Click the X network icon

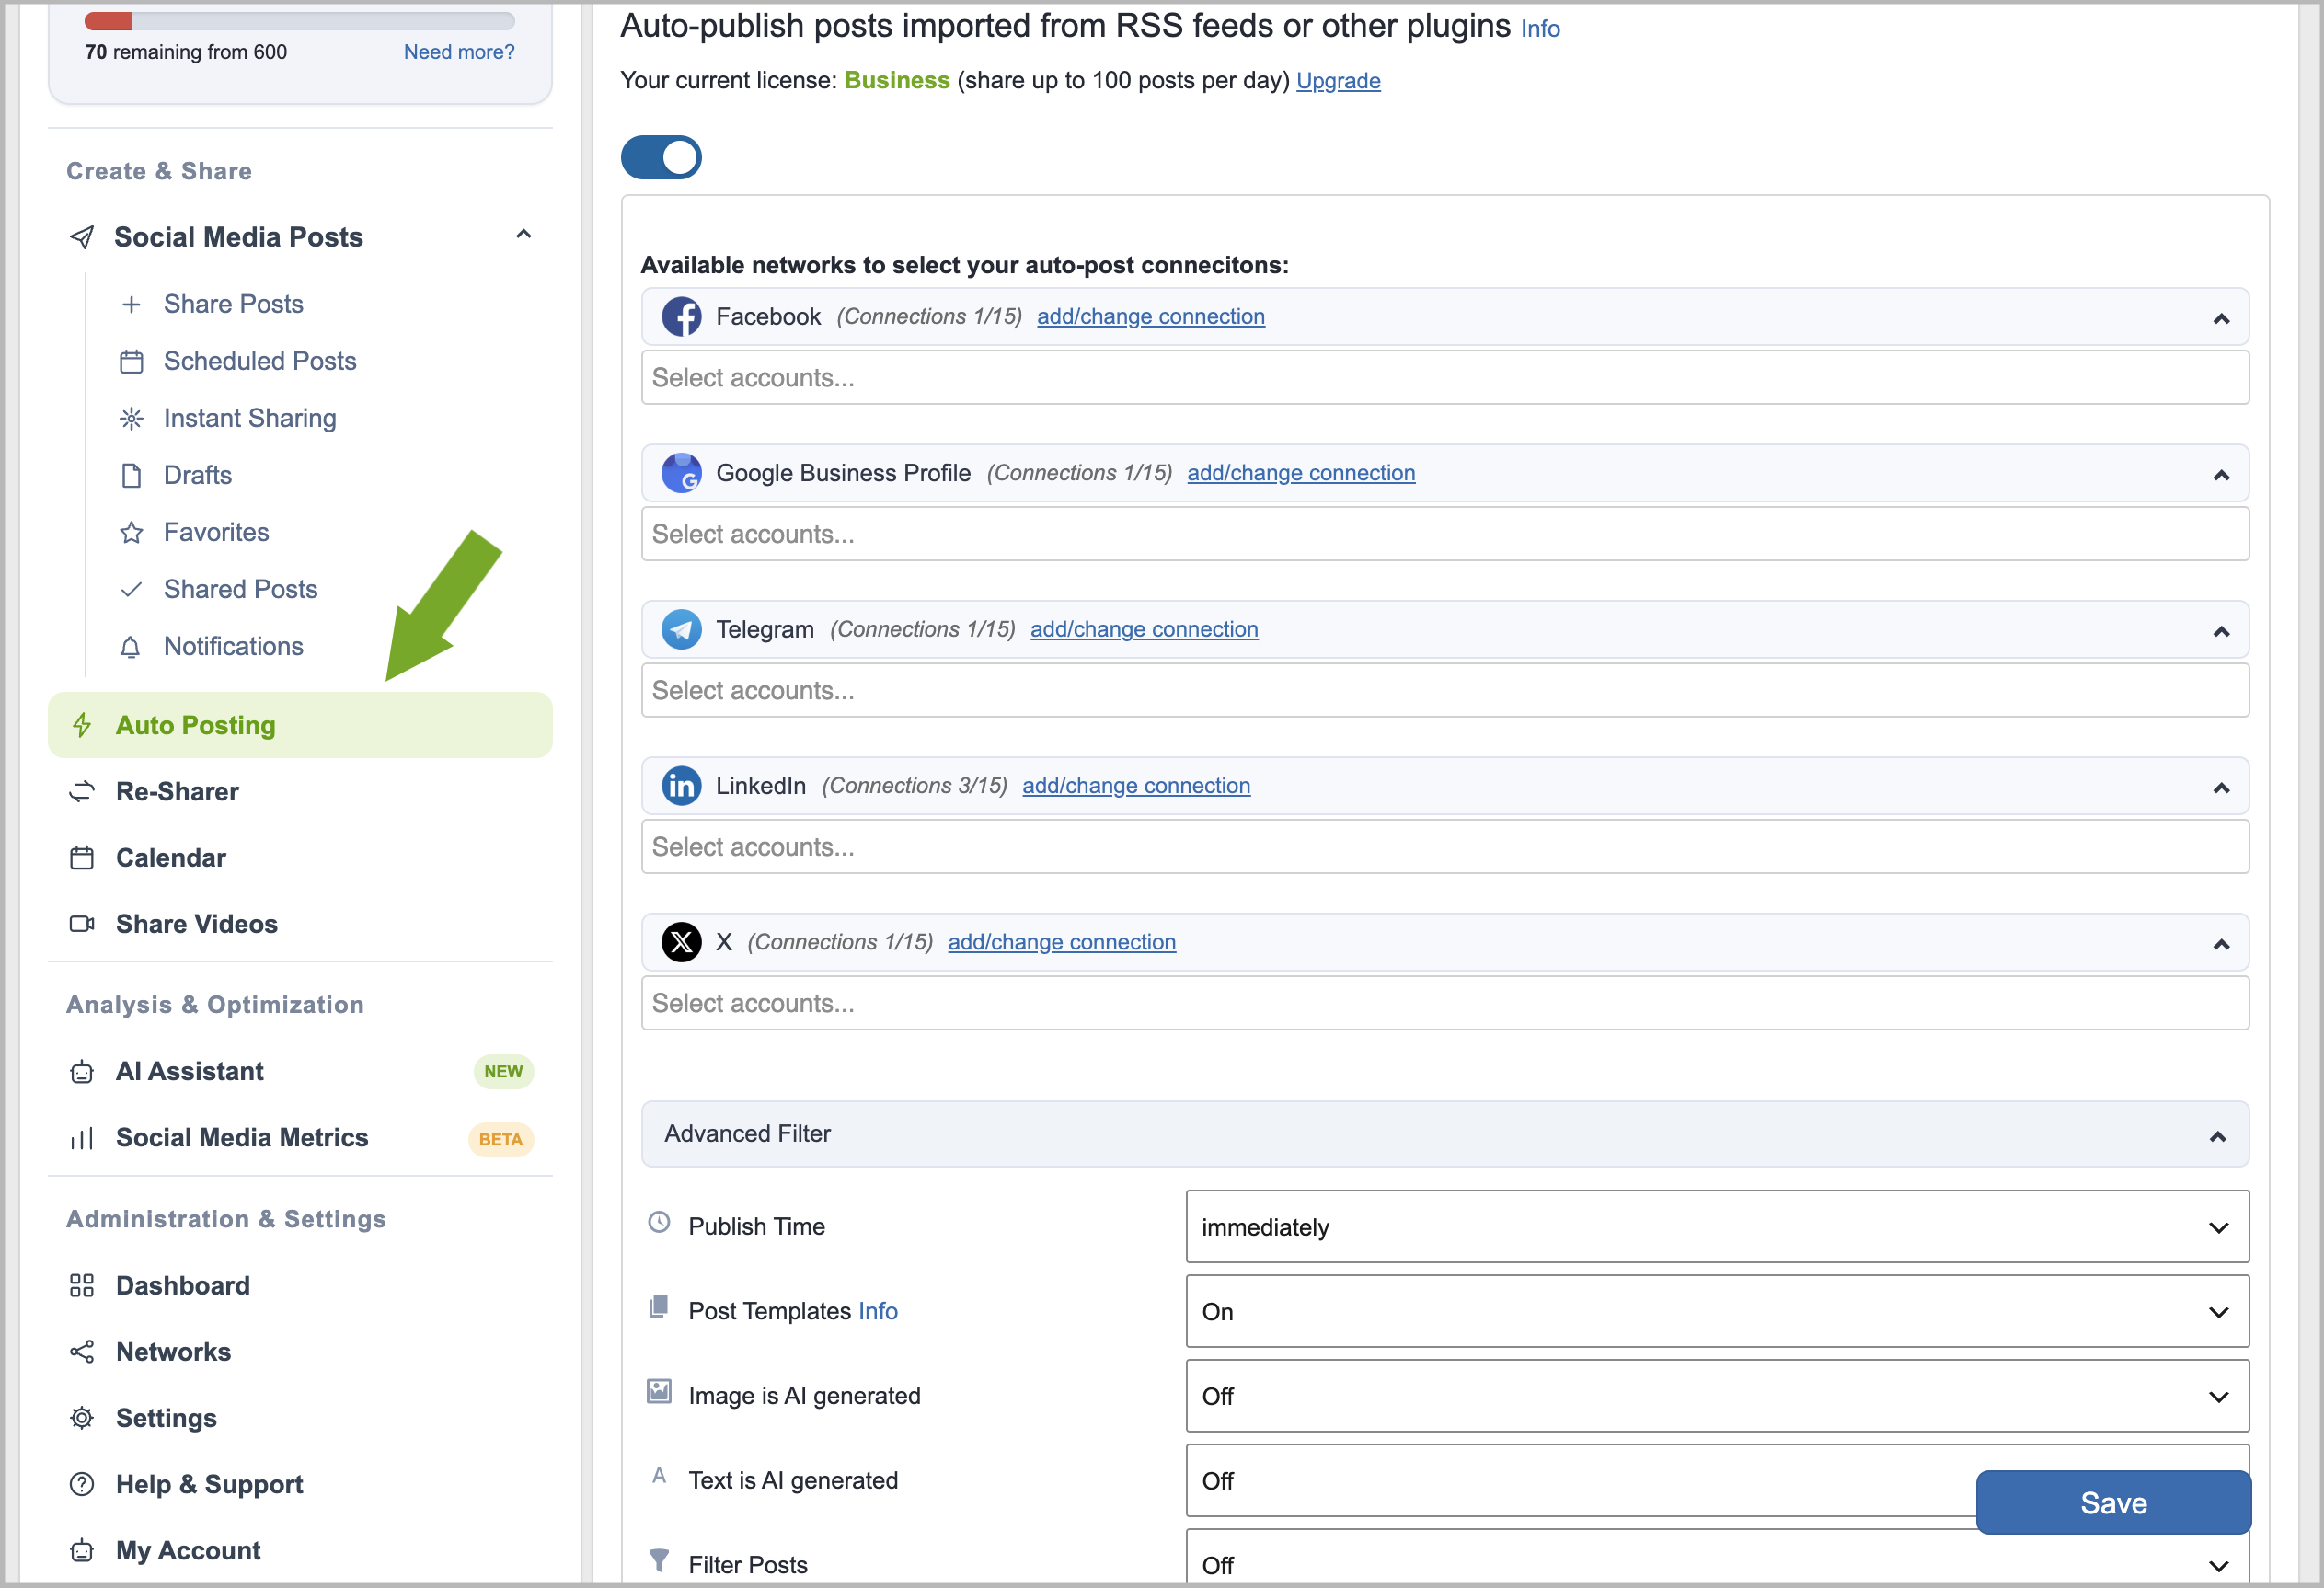(x=681, y=942)
